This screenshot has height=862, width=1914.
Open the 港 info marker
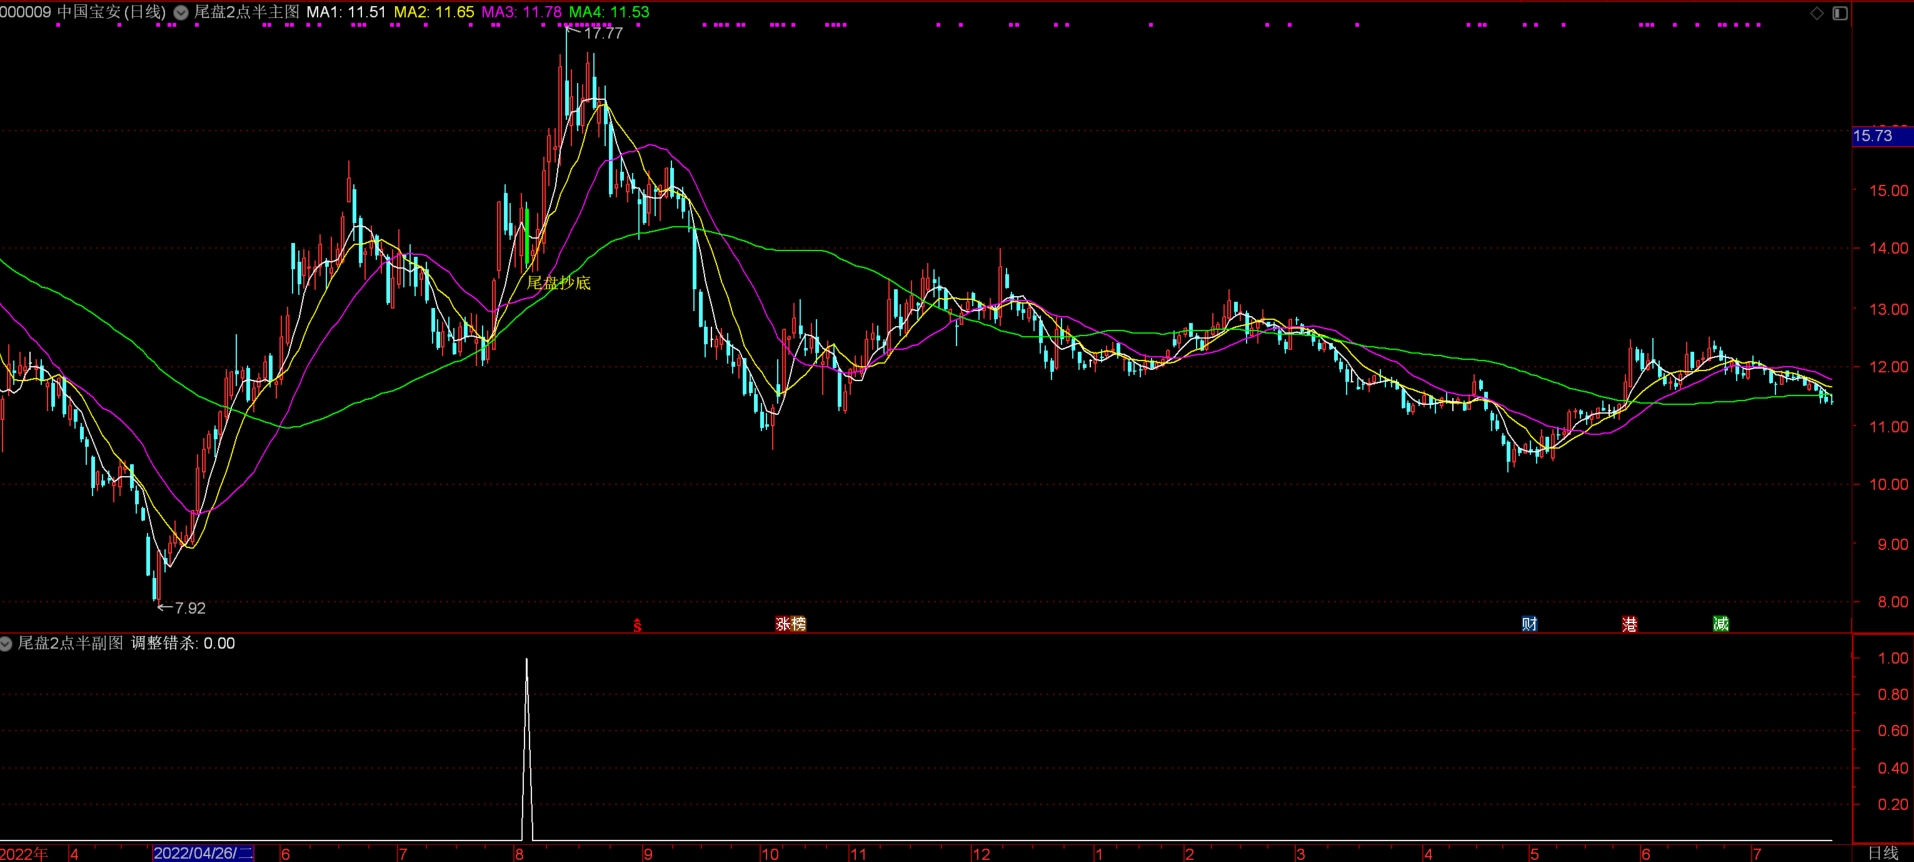coord(1629,624)
